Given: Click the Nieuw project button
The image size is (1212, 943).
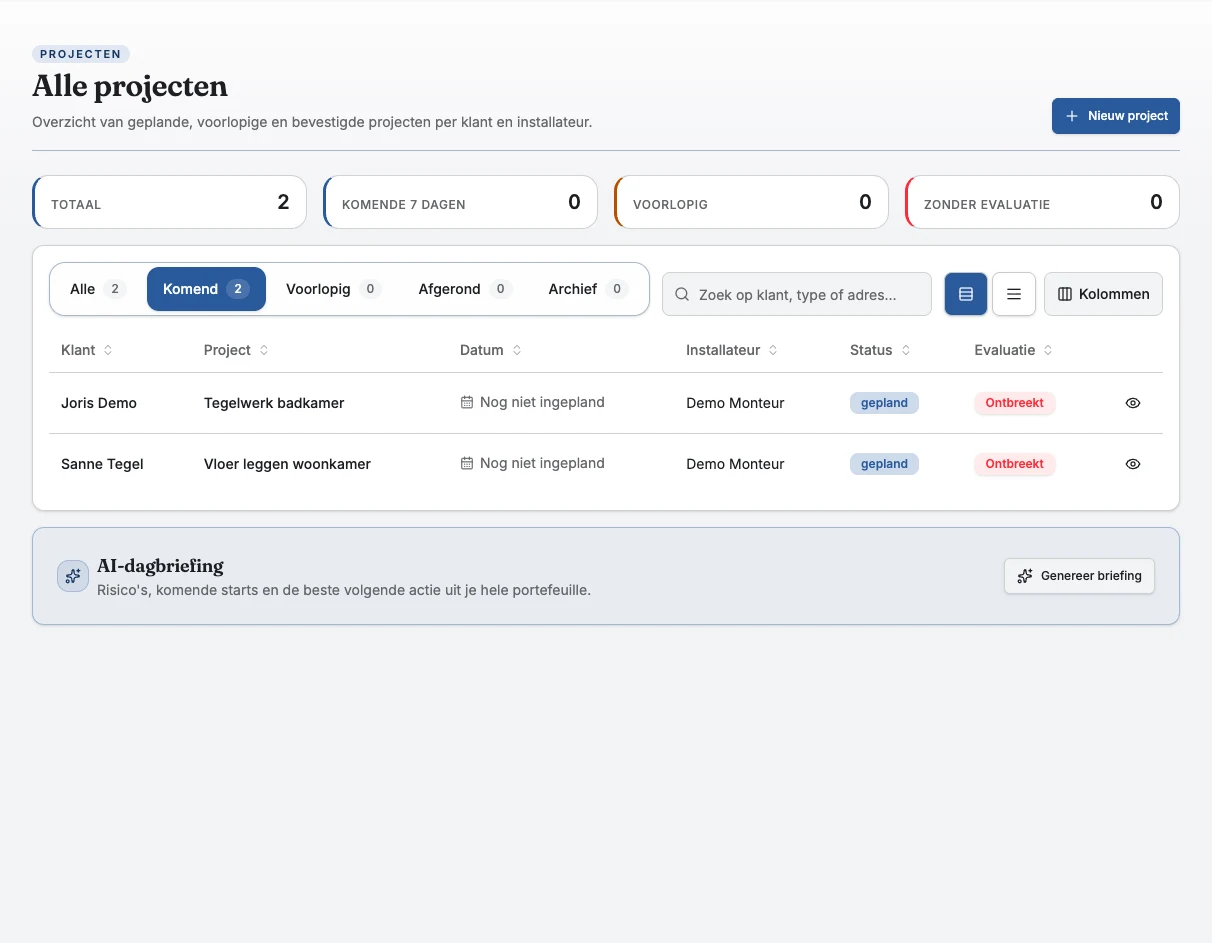Looking at the screenshot, I should [1115, 116].
